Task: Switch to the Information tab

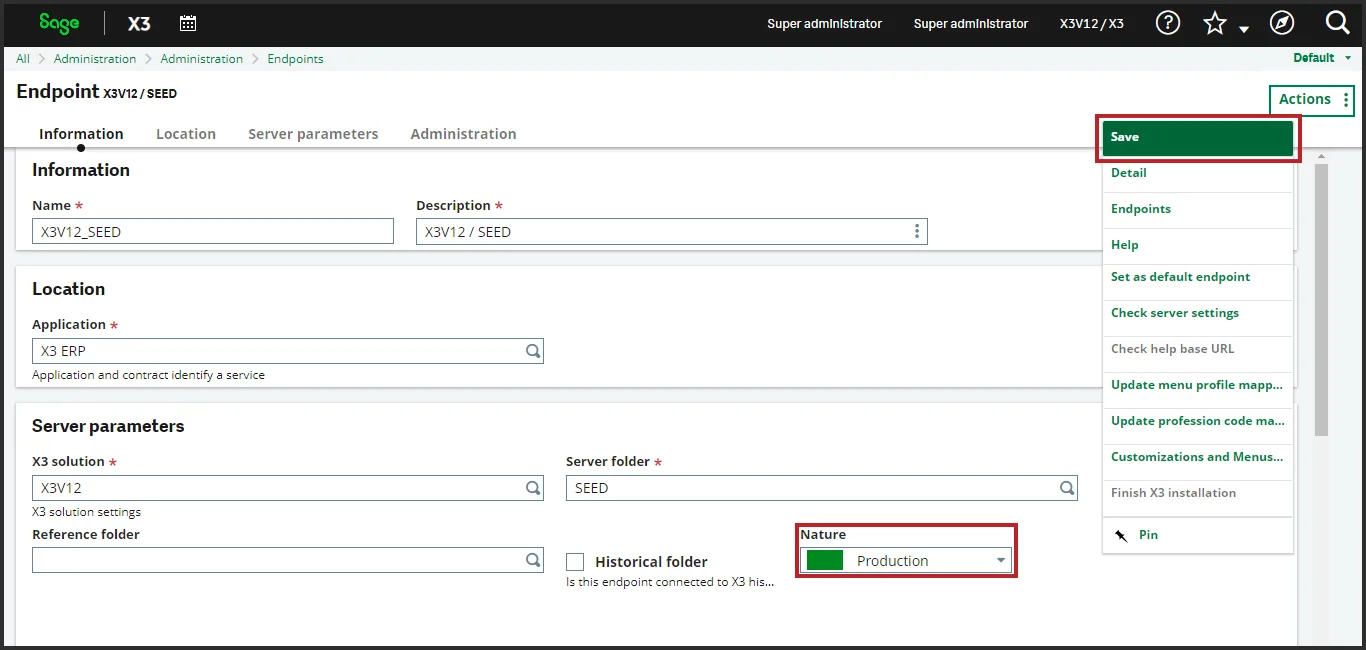Action: coord(81,134)
